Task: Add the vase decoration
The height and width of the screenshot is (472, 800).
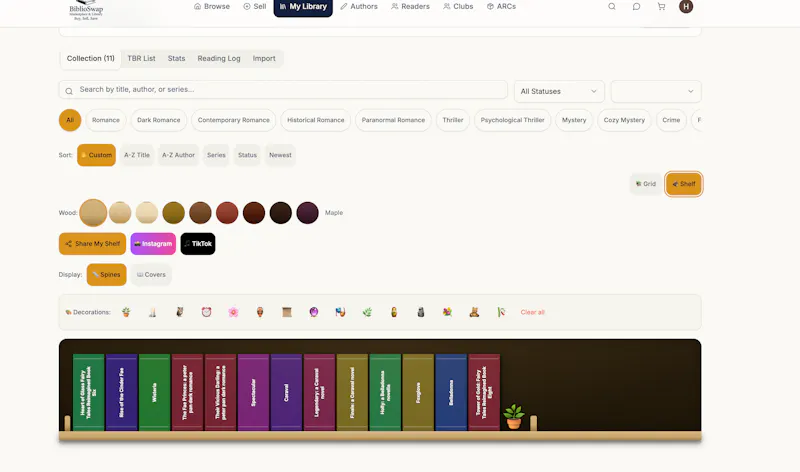Action: 260,312
